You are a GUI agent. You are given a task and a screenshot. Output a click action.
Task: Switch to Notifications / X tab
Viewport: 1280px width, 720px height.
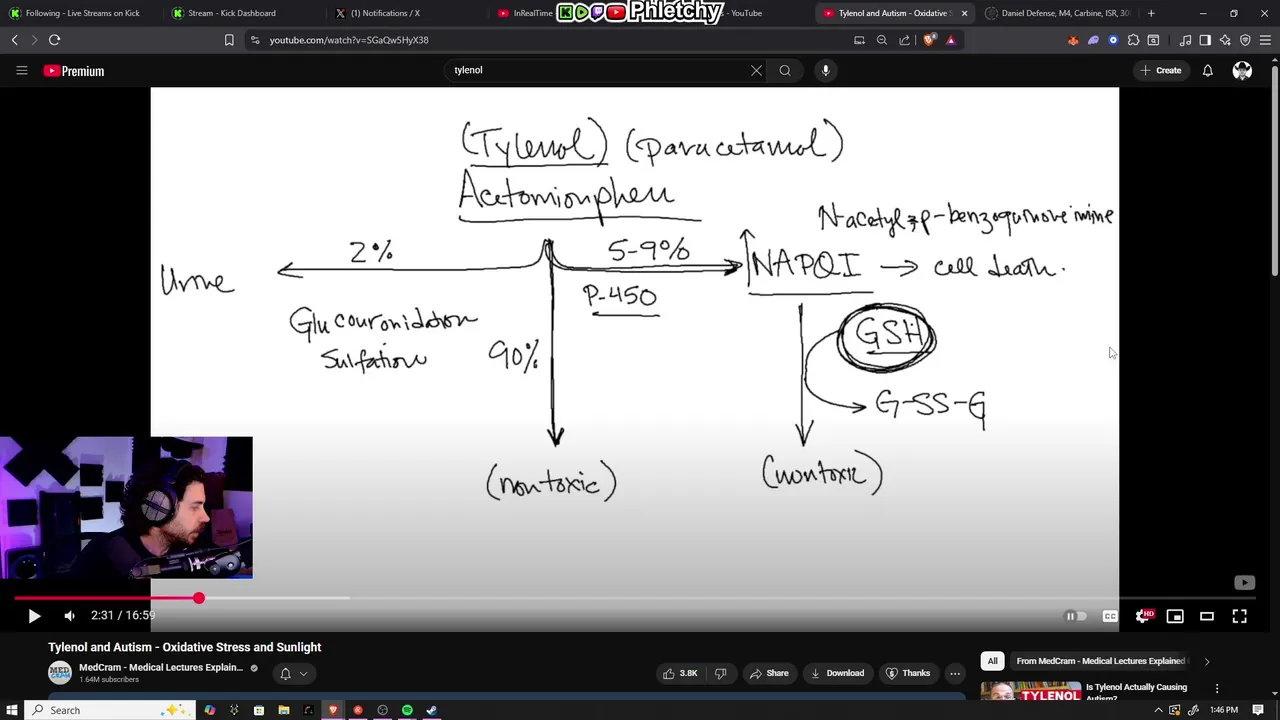[400, 13]
